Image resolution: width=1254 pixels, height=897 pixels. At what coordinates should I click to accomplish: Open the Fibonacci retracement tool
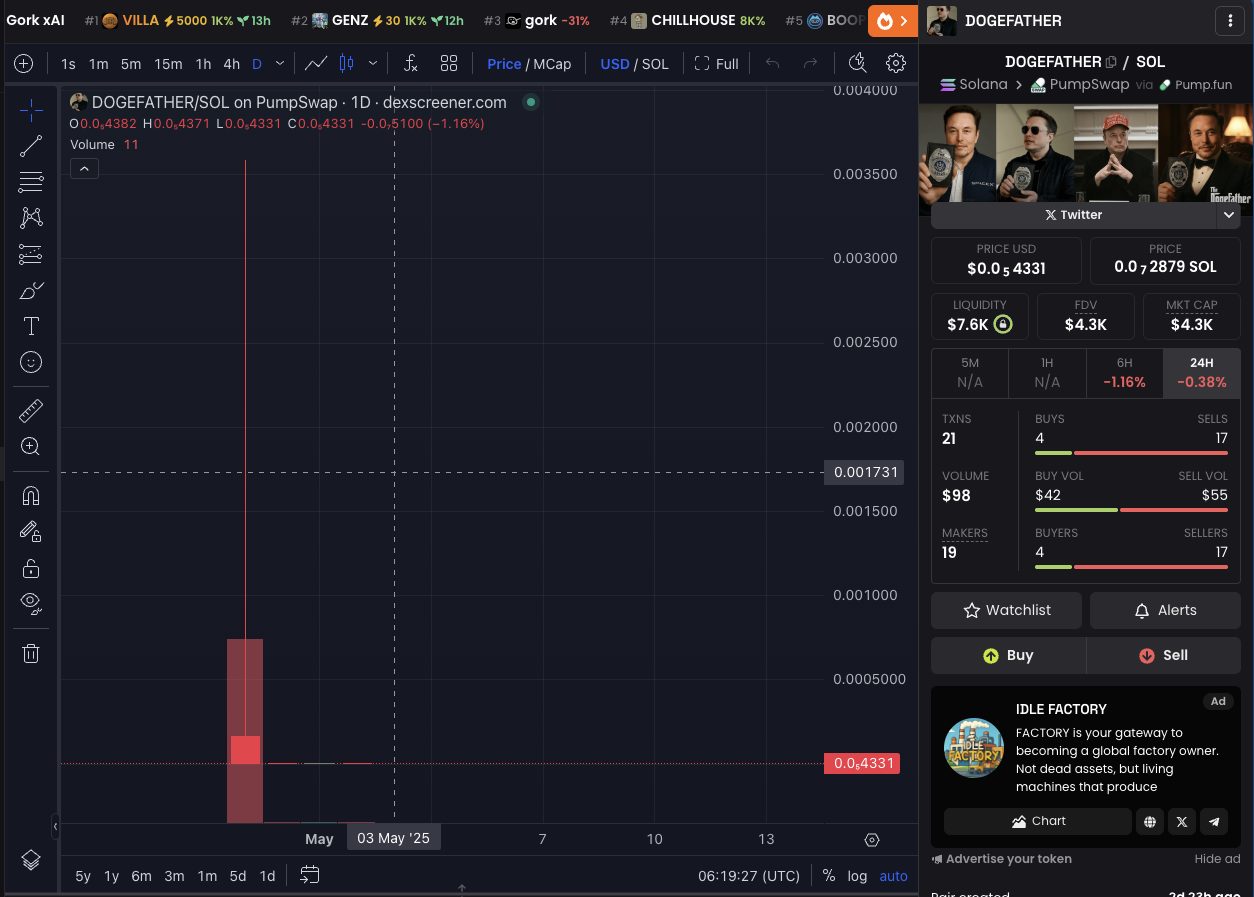pyautogui.click(x=31, y=182)
